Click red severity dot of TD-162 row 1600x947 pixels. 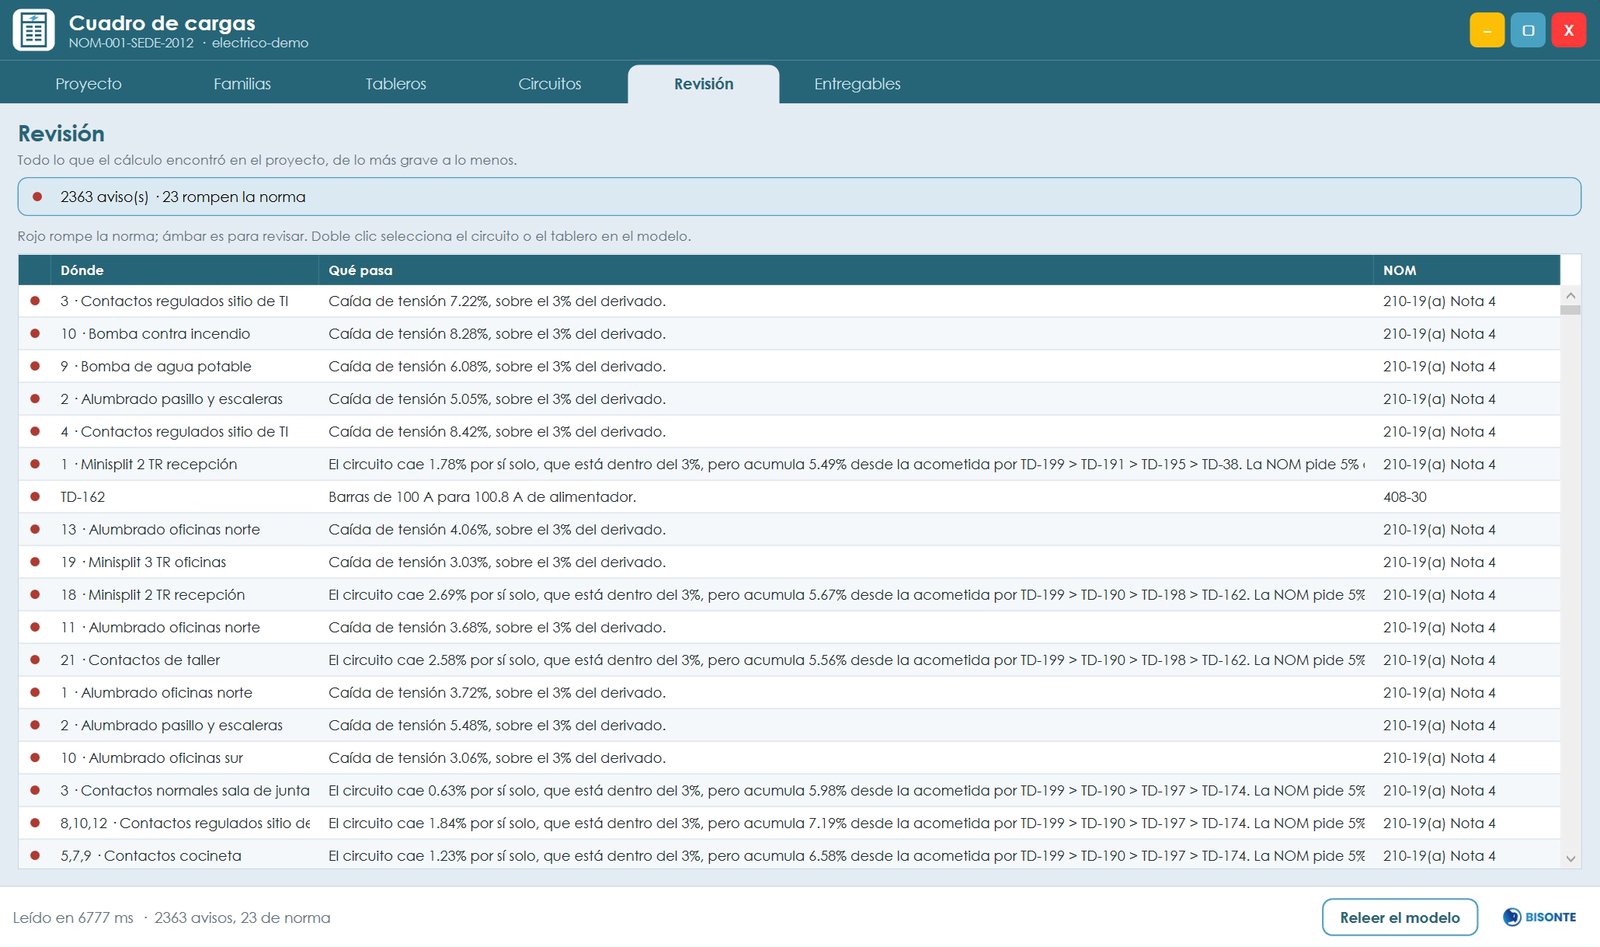tap(35, 497)
